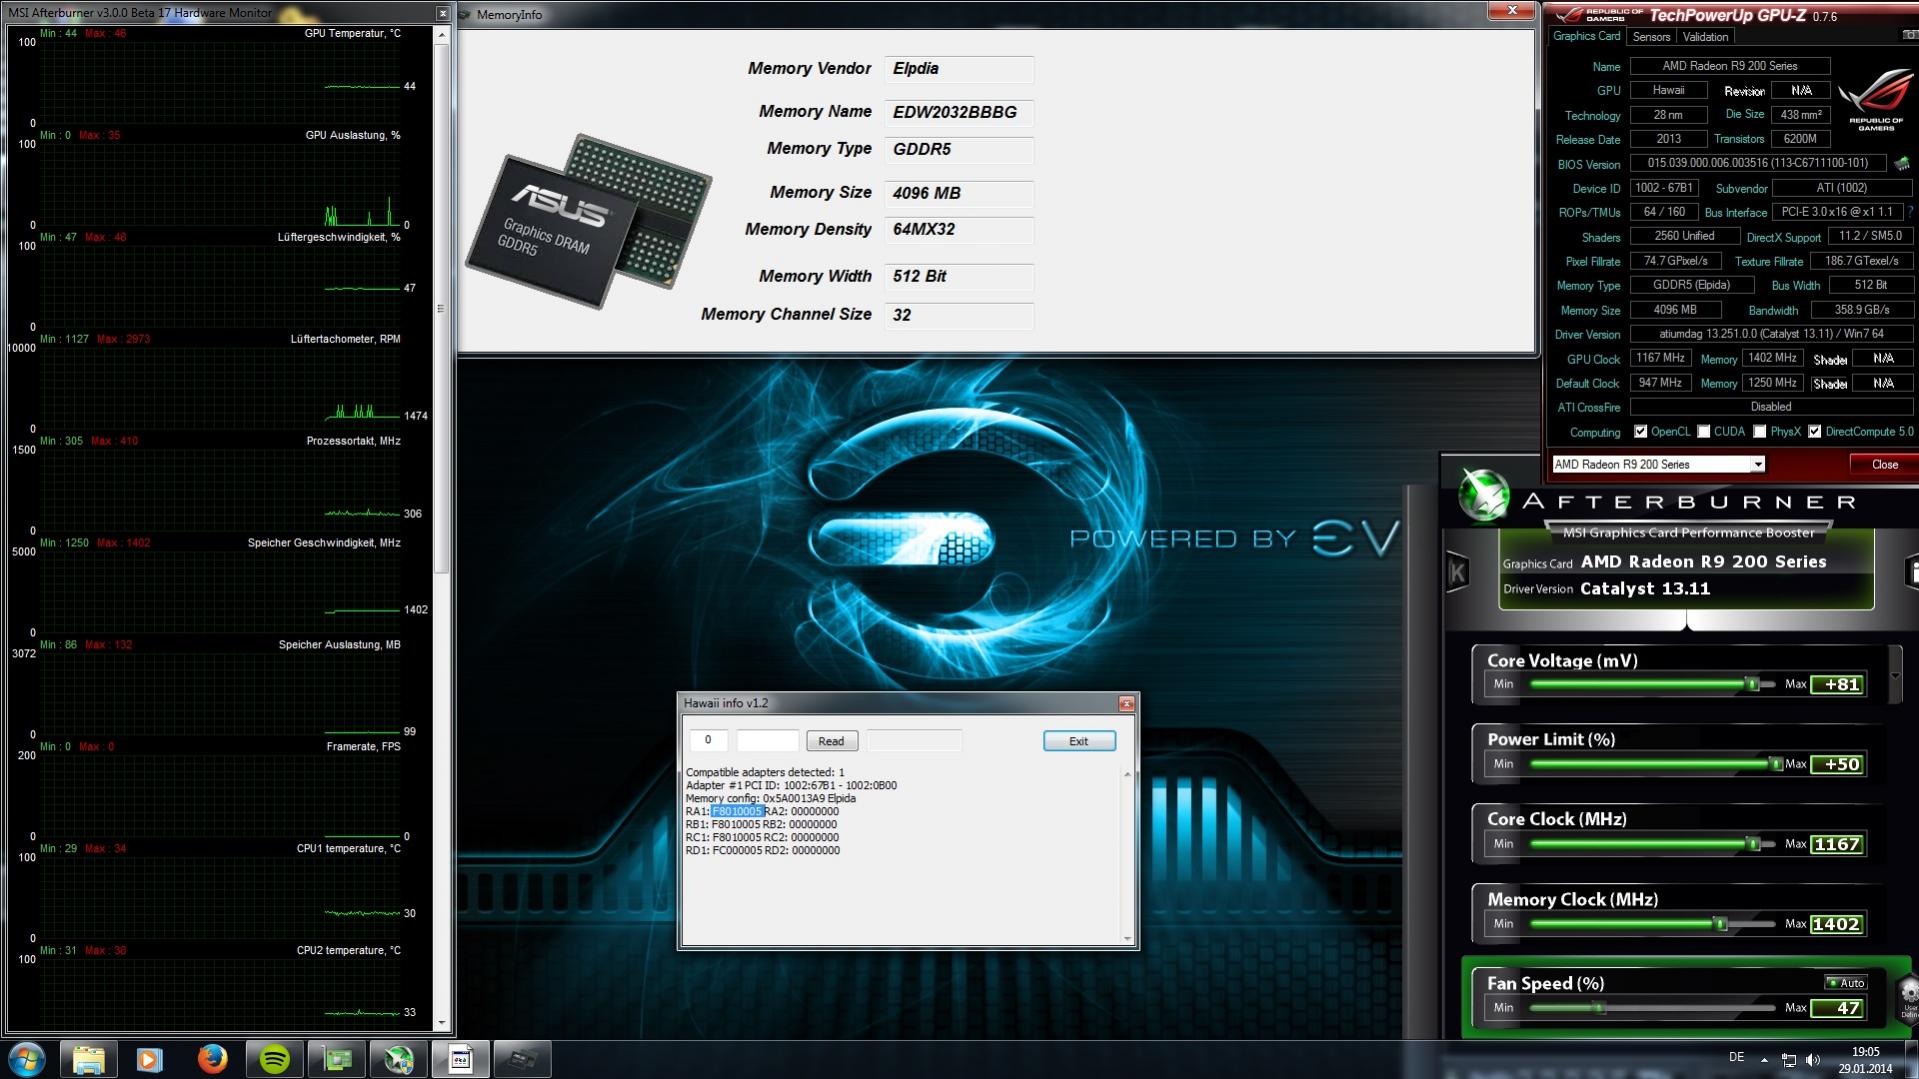Click the Afterburner info button at right edge
This screenshot has height=1079, width=1919.
(x=1913, y=572)
